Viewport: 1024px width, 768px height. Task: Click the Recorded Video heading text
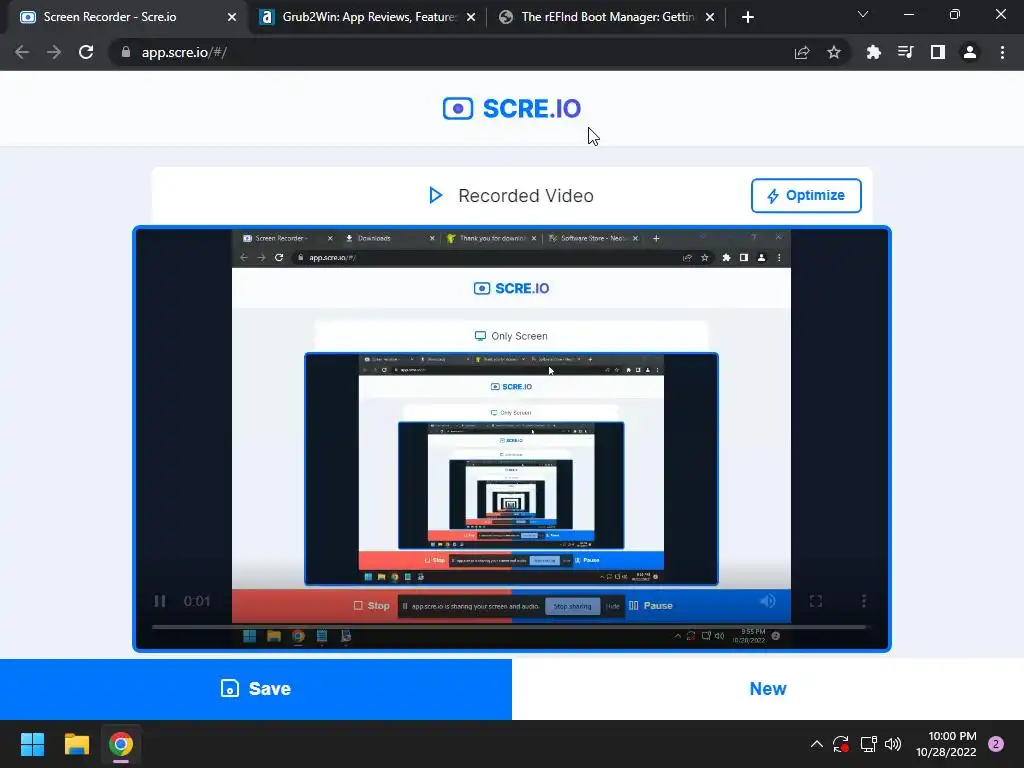click(526, 195)
